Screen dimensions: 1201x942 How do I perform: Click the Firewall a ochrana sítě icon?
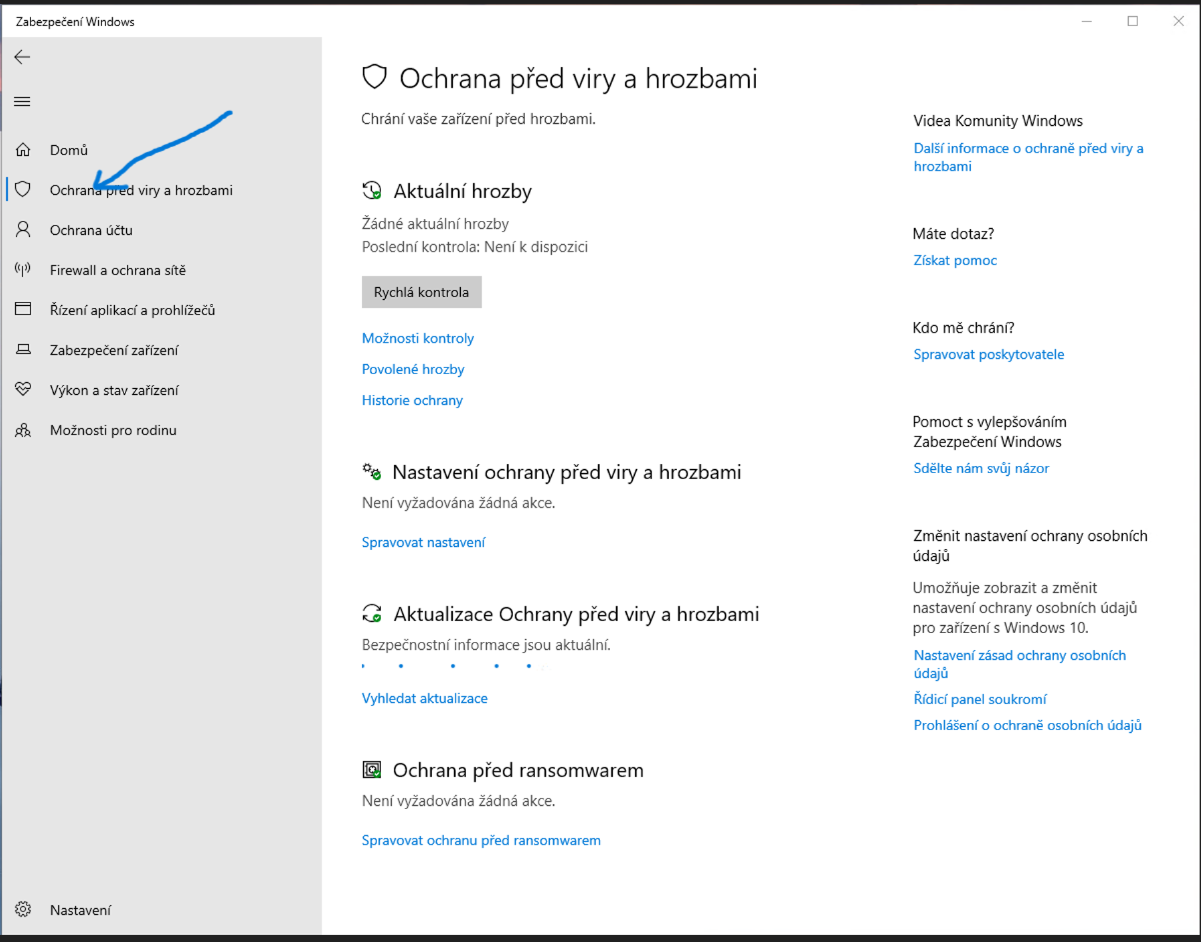pos(23,270)
